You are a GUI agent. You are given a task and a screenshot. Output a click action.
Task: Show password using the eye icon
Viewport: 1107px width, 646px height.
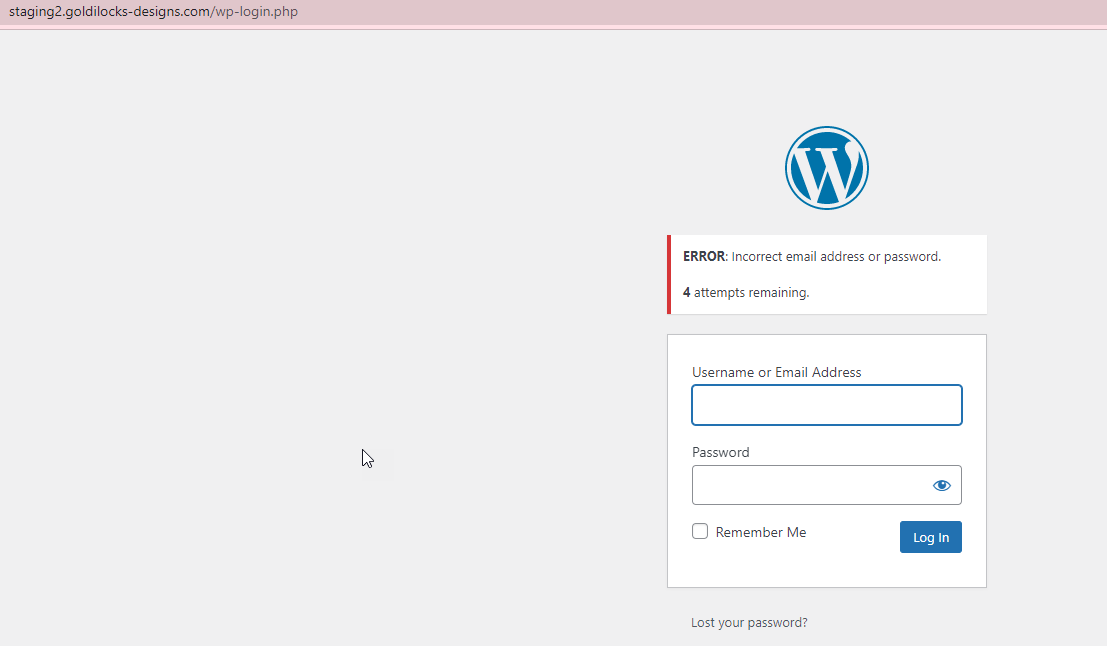(x=941, y=486)
